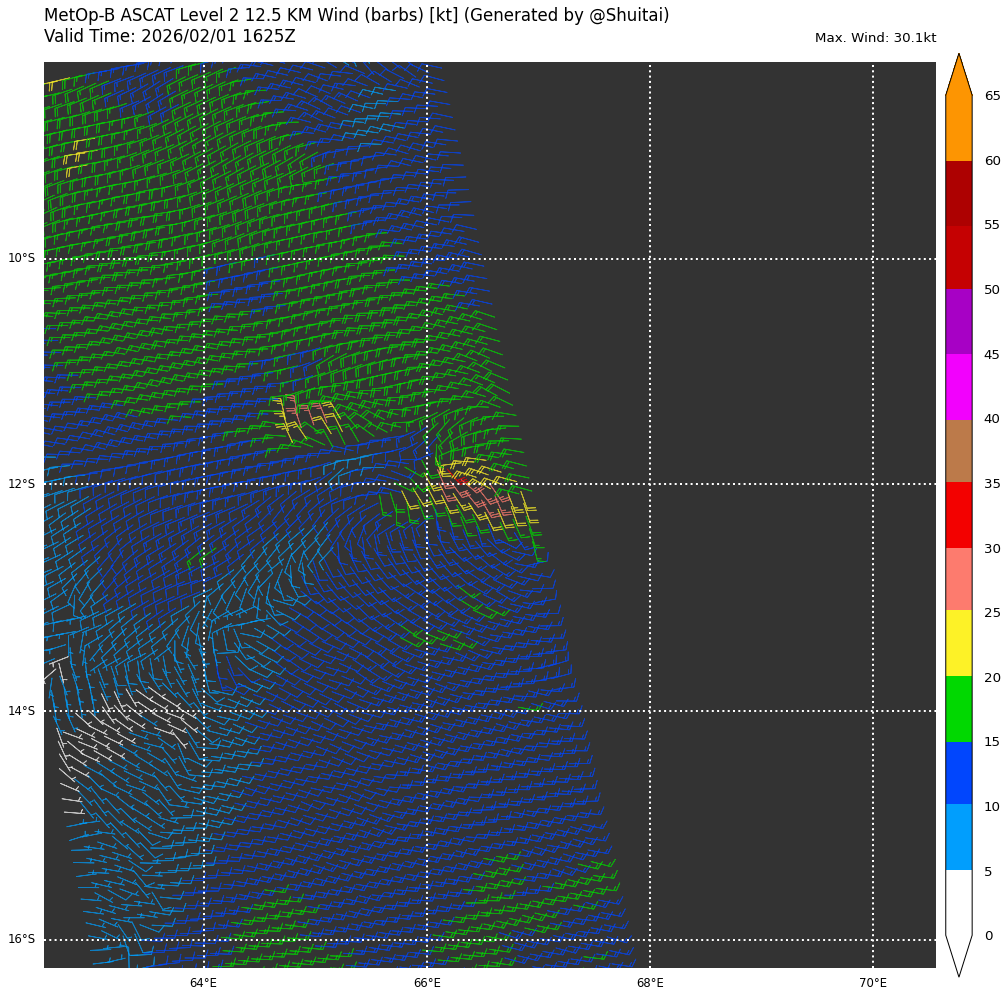Viewport: 1008px width, 997px height.
Task: Click the light blue 5-10 kt colorbar segment
Action: click(958, 837)
